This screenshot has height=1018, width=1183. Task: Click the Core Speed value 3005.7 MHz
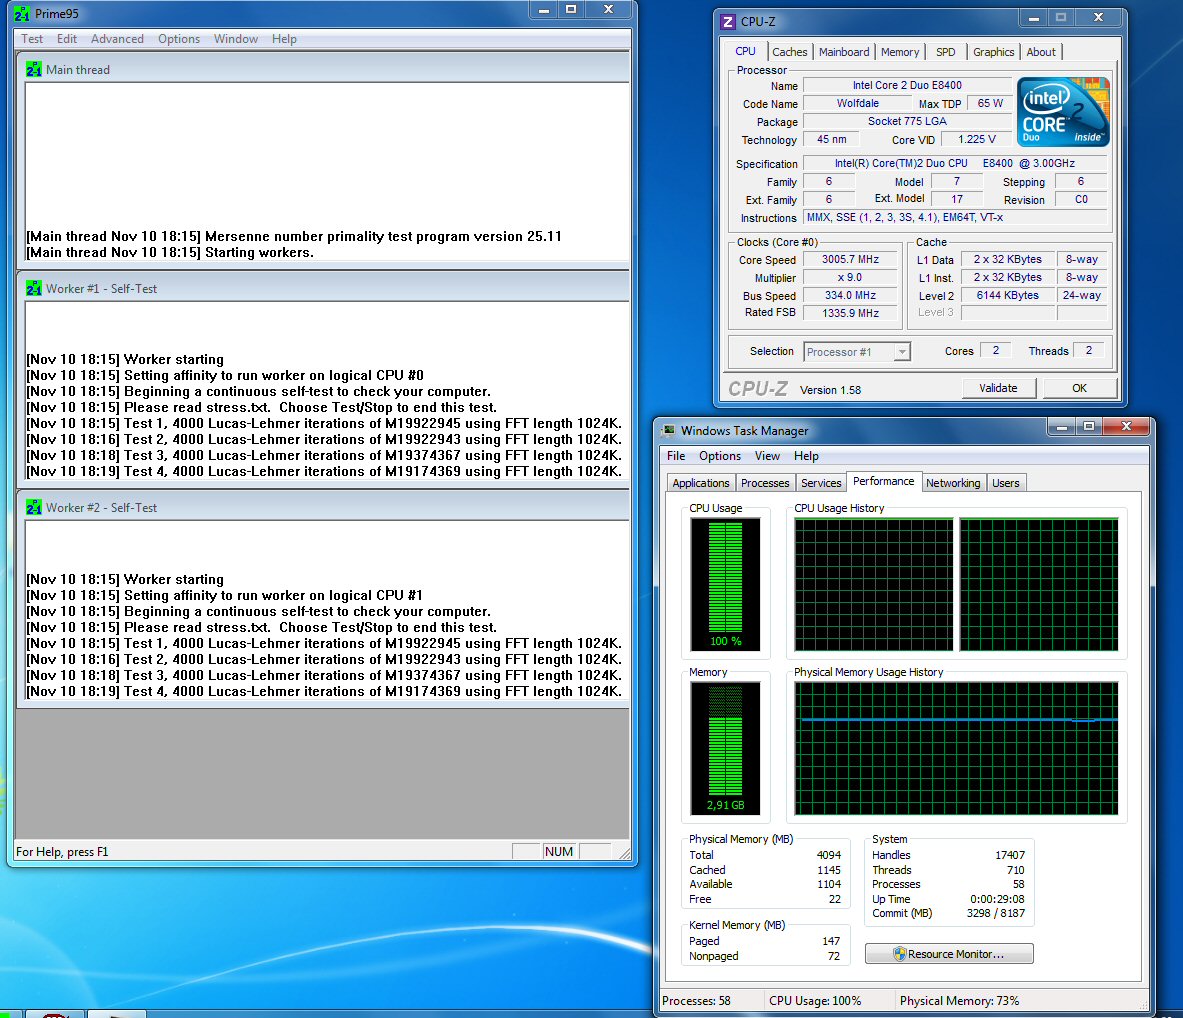[x=850, y=260]
